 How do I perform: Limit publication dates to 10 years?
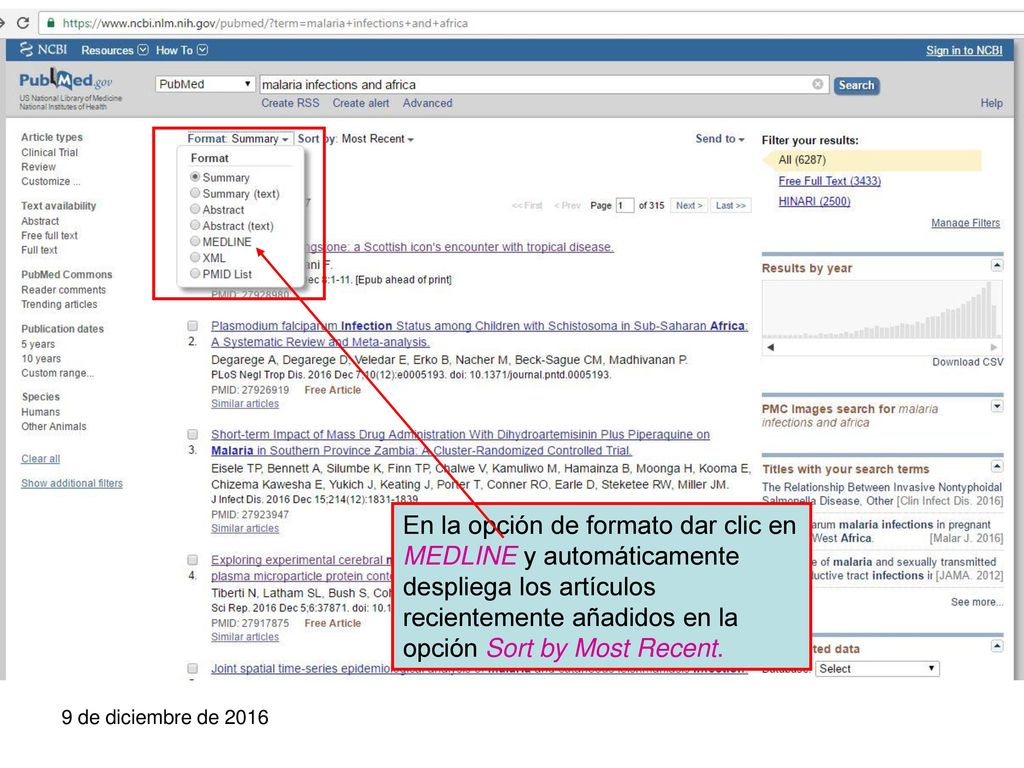[40, 359]
